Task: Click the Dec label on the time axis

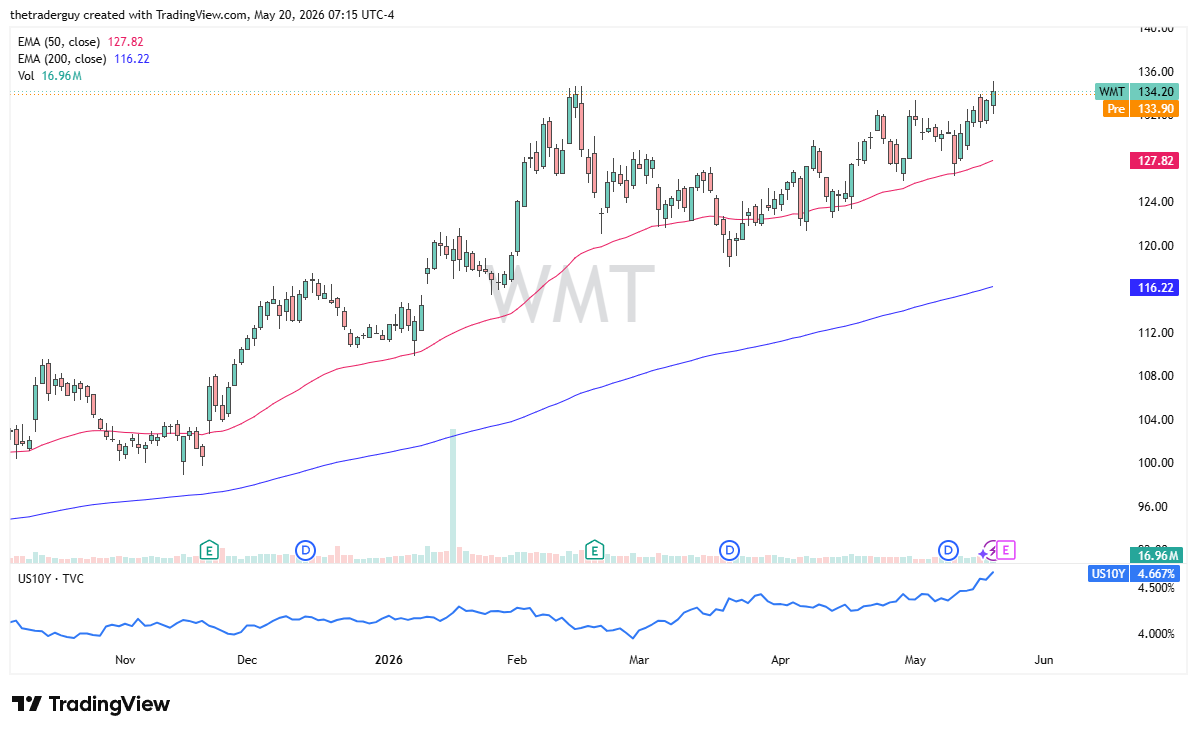Action: click(247, 659)
